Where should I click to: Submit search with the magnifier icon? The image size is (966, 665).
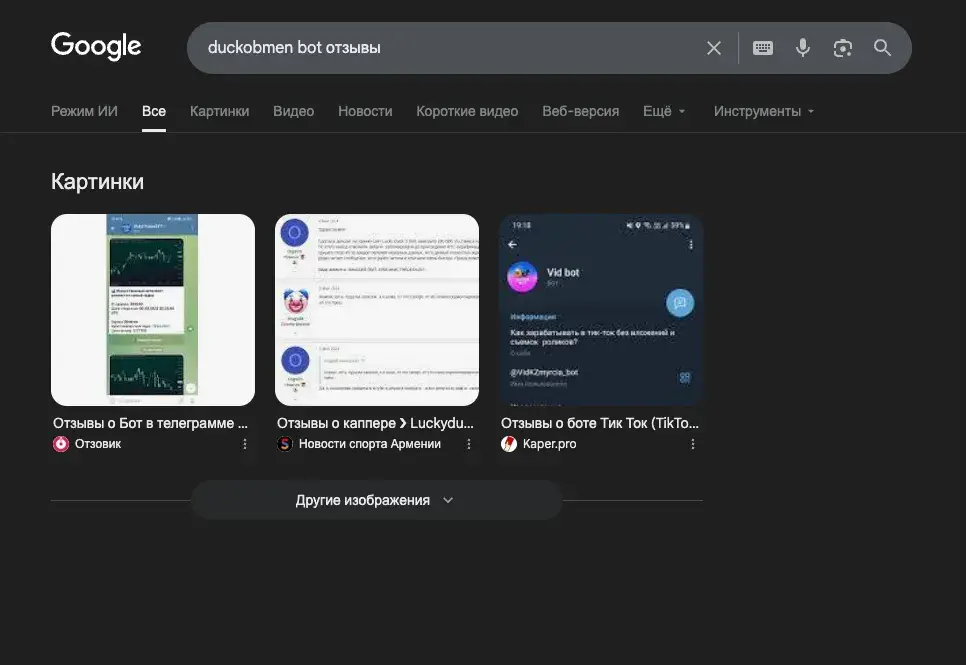click(x=882, y=48)
